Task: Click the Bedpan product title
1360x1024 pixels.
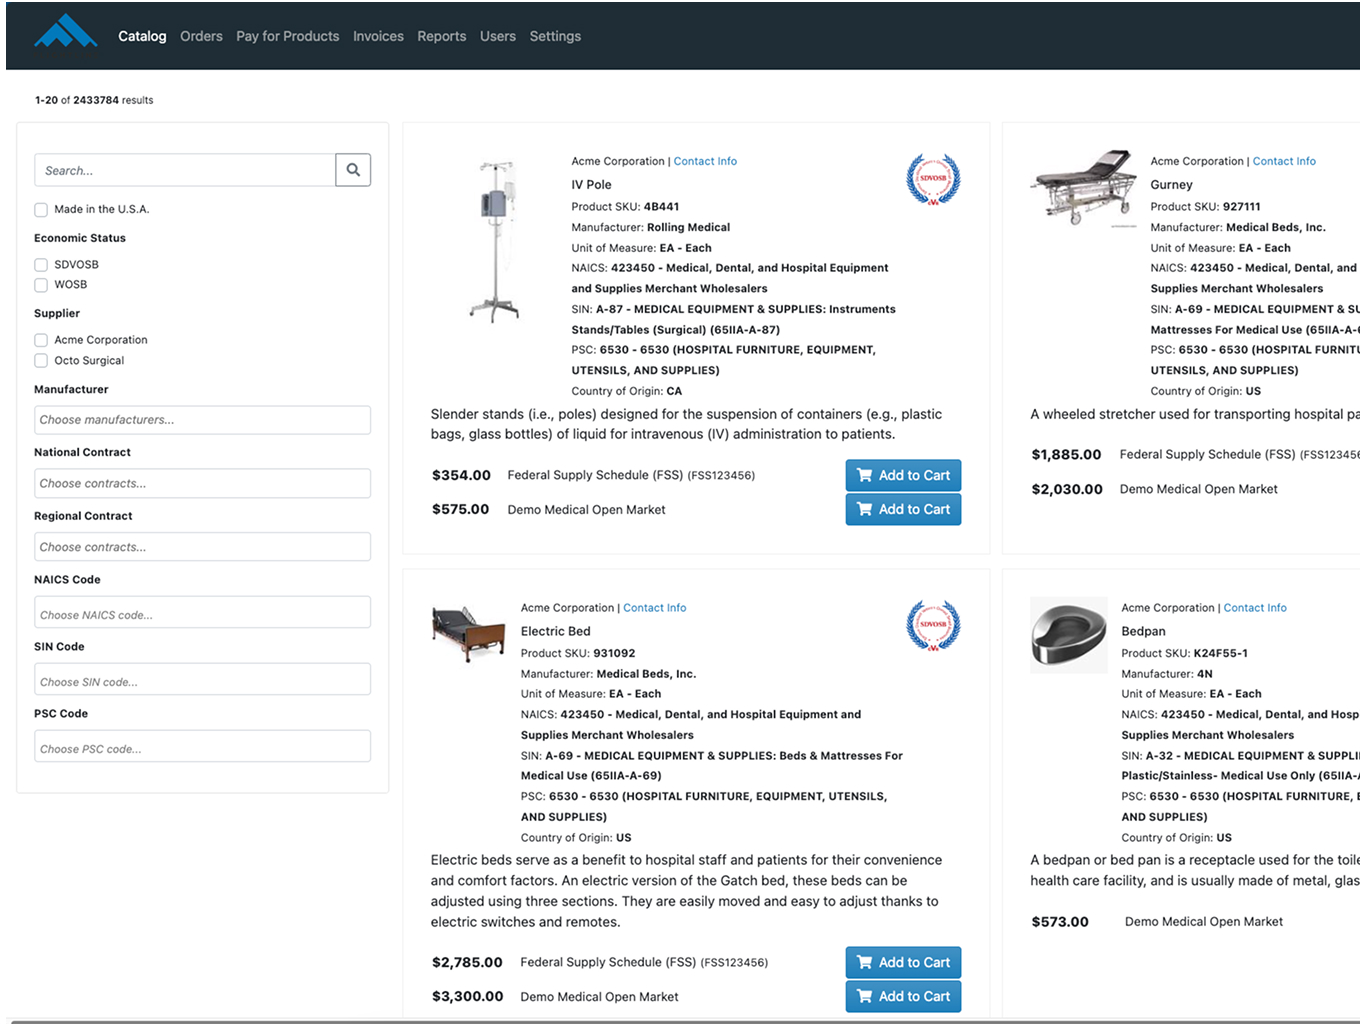Action: pyautogui.click(x=1143, y=631)
